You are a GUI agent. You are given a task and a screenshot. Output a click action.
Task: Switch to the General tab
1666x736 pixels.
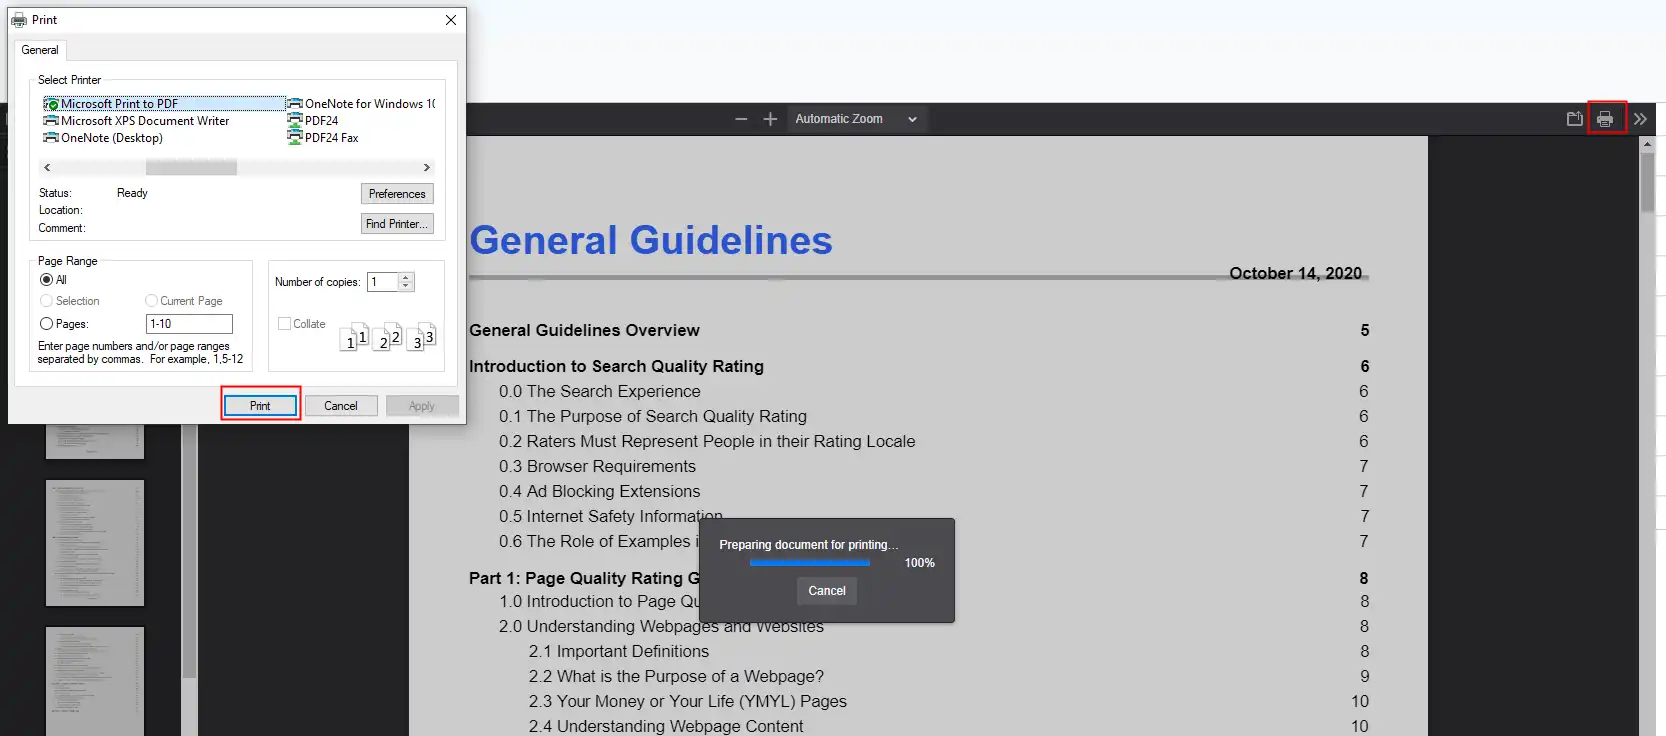point(40,50)
